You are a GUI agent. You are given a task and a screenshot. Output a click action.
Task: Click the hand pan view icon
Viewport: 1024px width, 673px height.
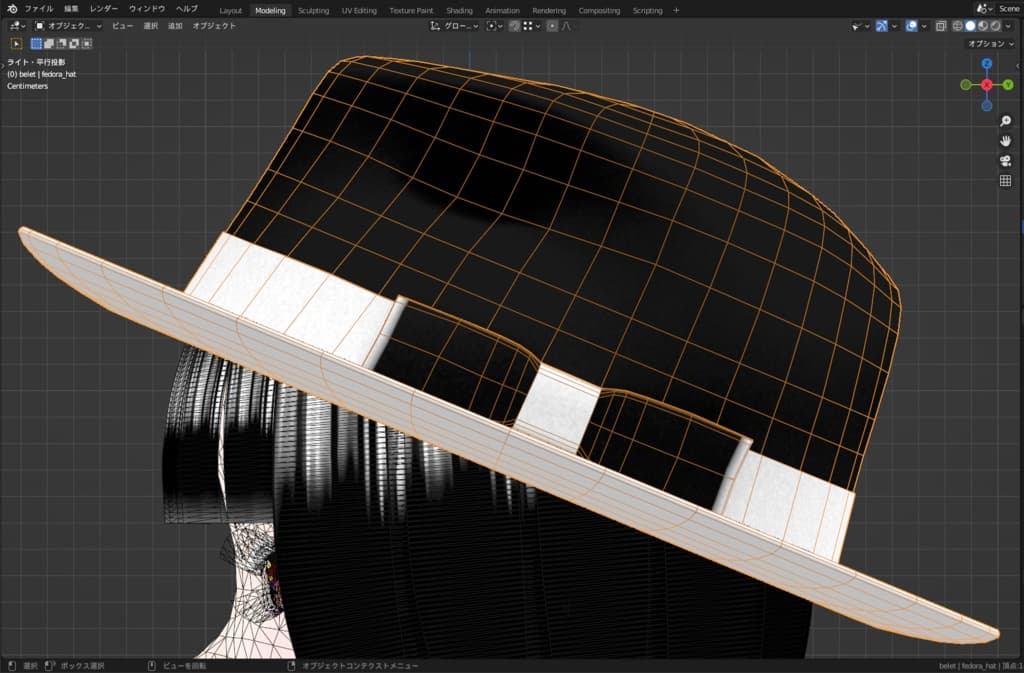(x=1005, y=141)
